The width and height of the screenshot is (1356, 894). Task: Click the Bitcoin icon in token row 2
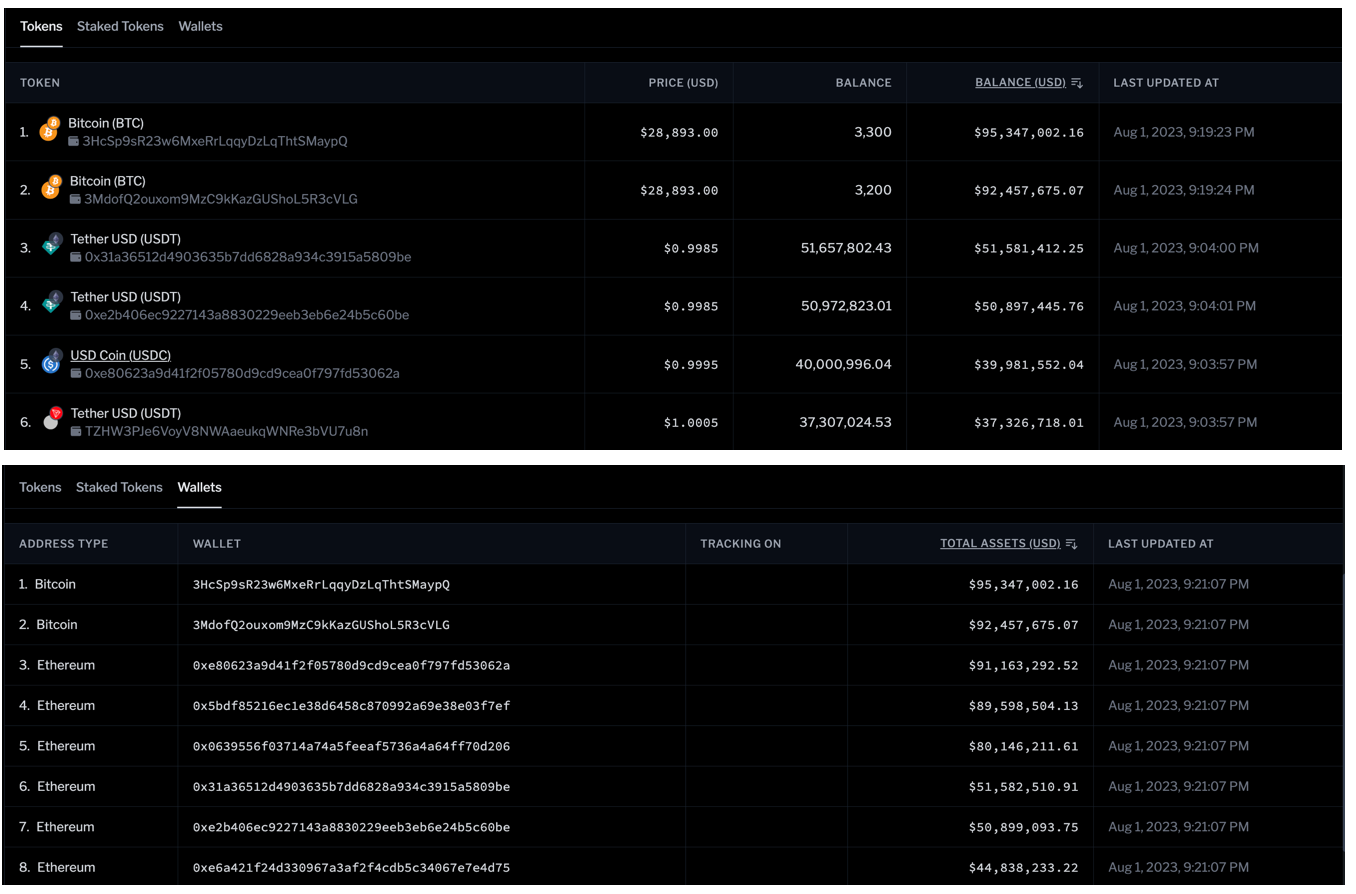(50, 189)
